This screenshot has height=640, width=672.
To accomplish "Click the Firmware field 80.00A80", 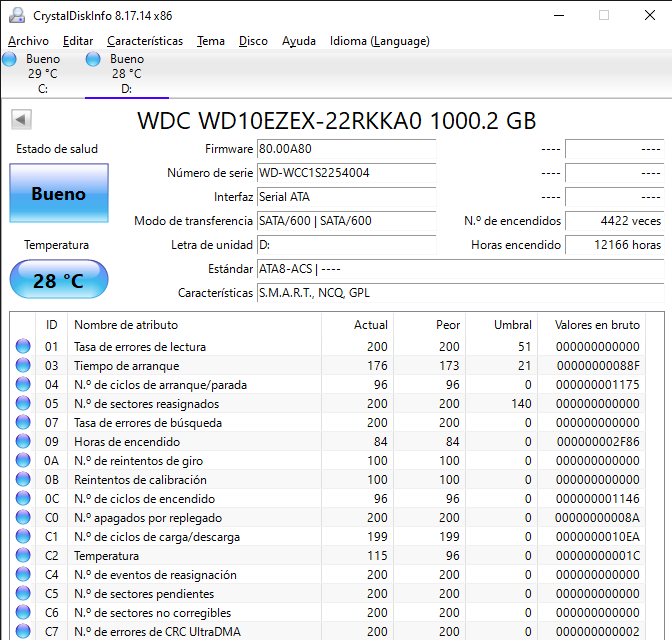I will 346,149.
